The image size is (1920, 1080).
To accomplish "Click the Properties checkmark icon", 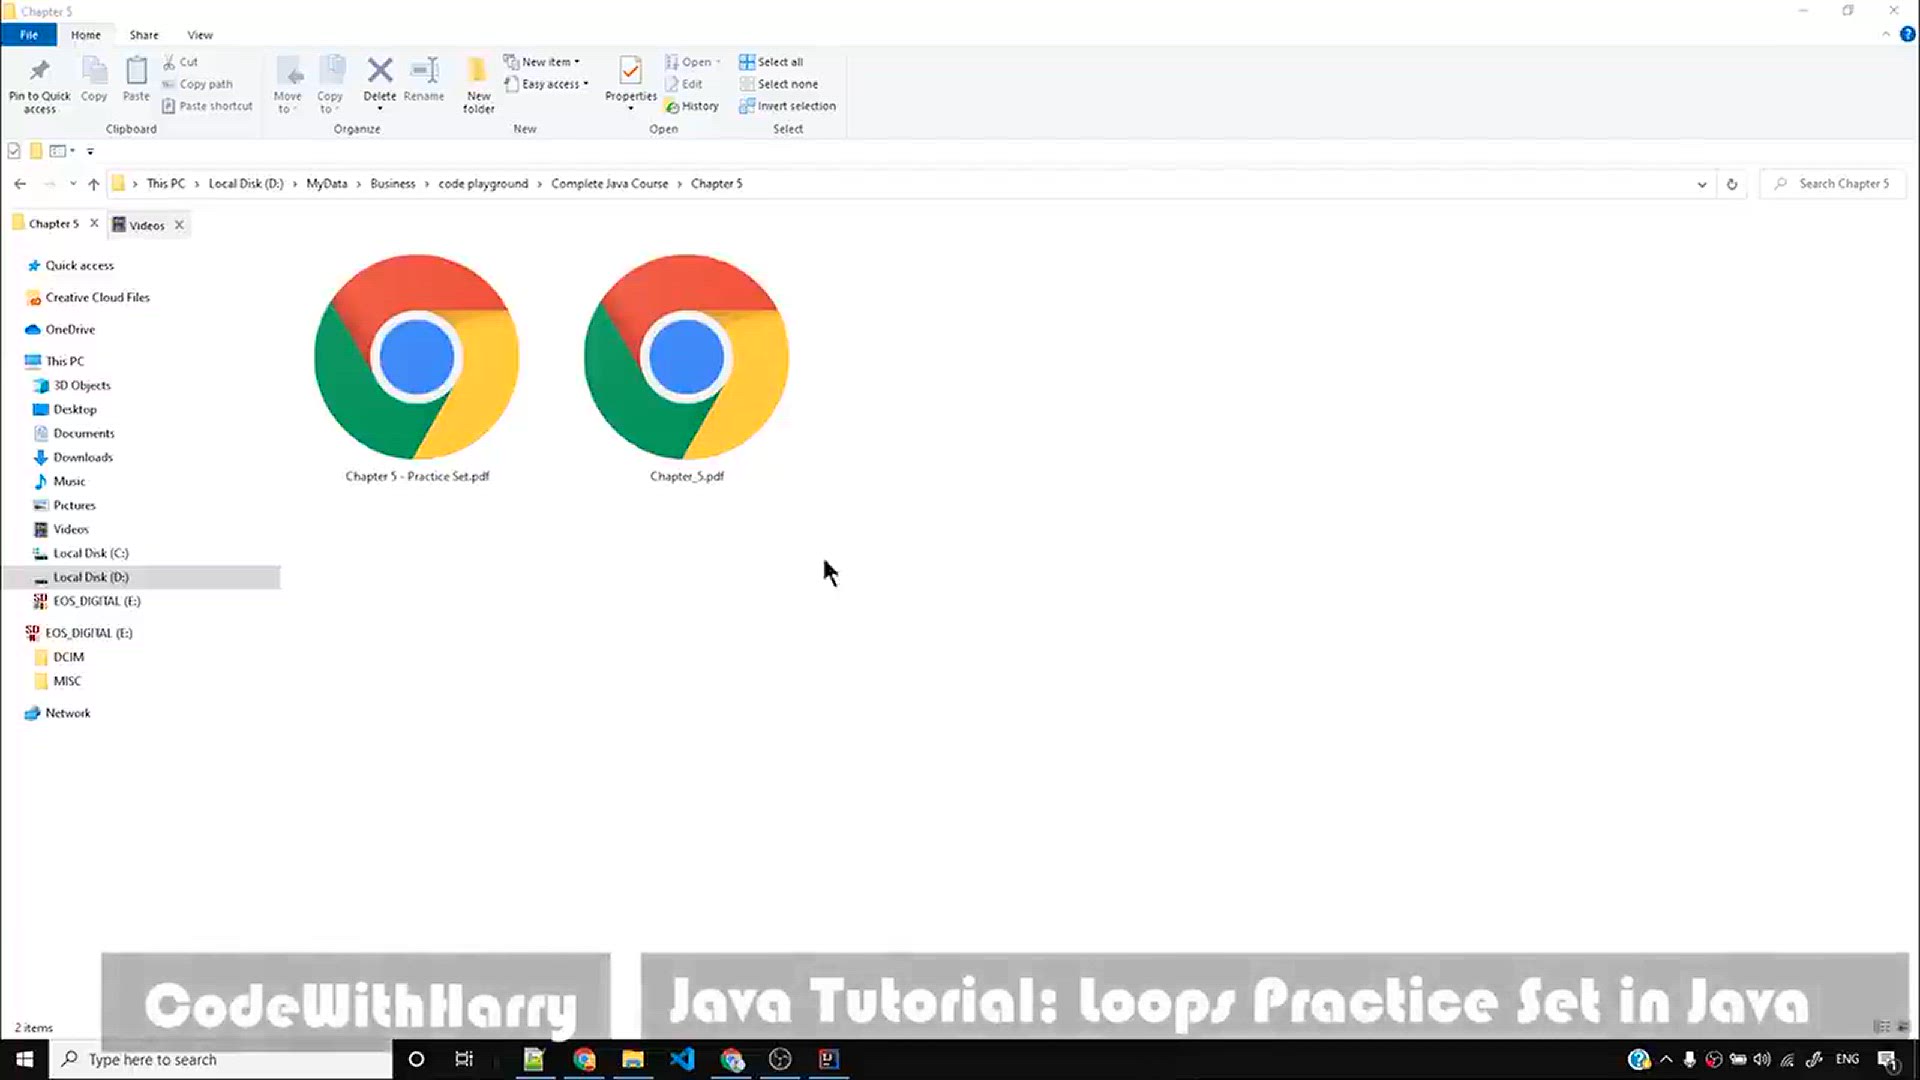I will (630, 70).
